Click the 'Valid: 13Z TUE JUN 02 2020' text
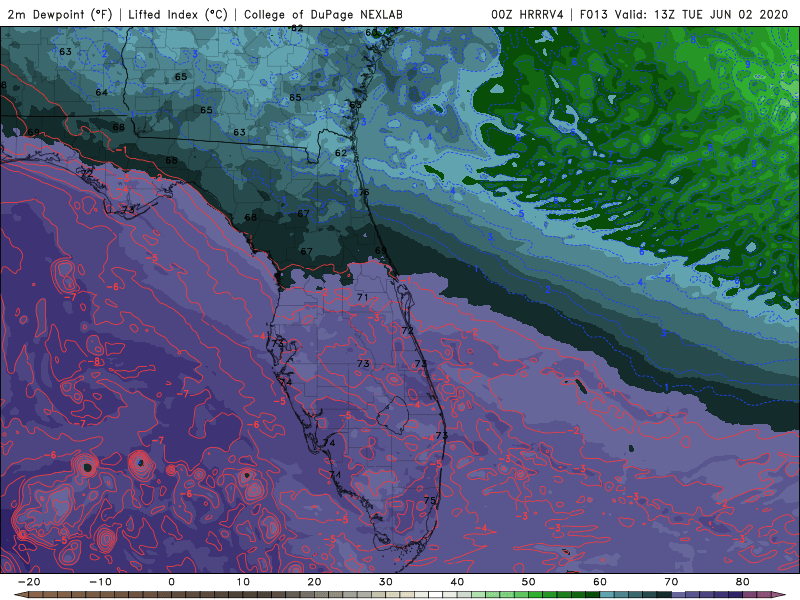Screen dimensions: 800x600 (x=702, y=14)
